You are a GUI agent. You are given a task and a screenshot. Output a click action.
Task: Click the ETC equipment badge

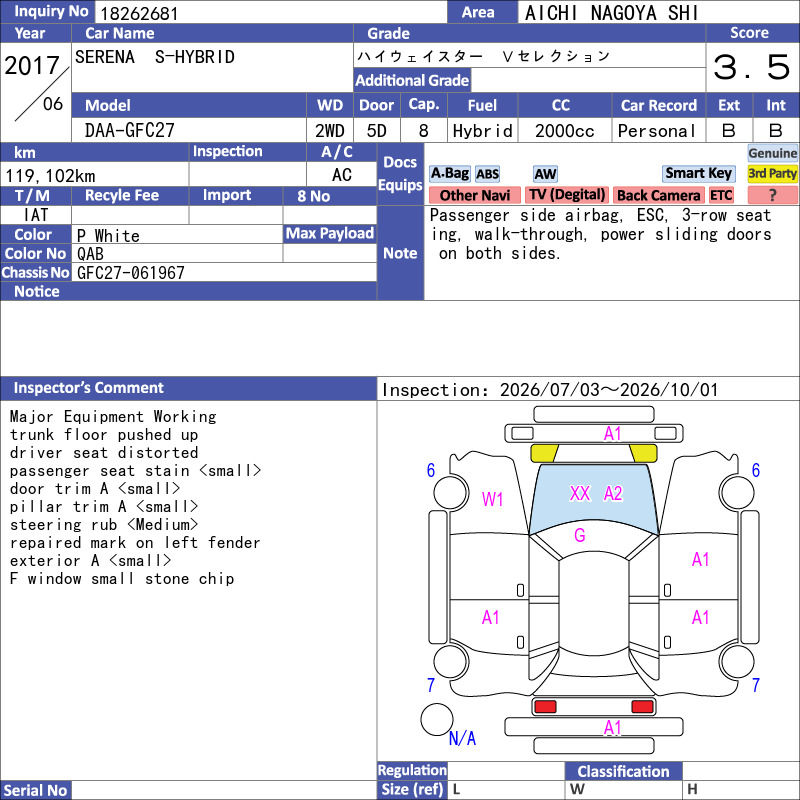720,195
